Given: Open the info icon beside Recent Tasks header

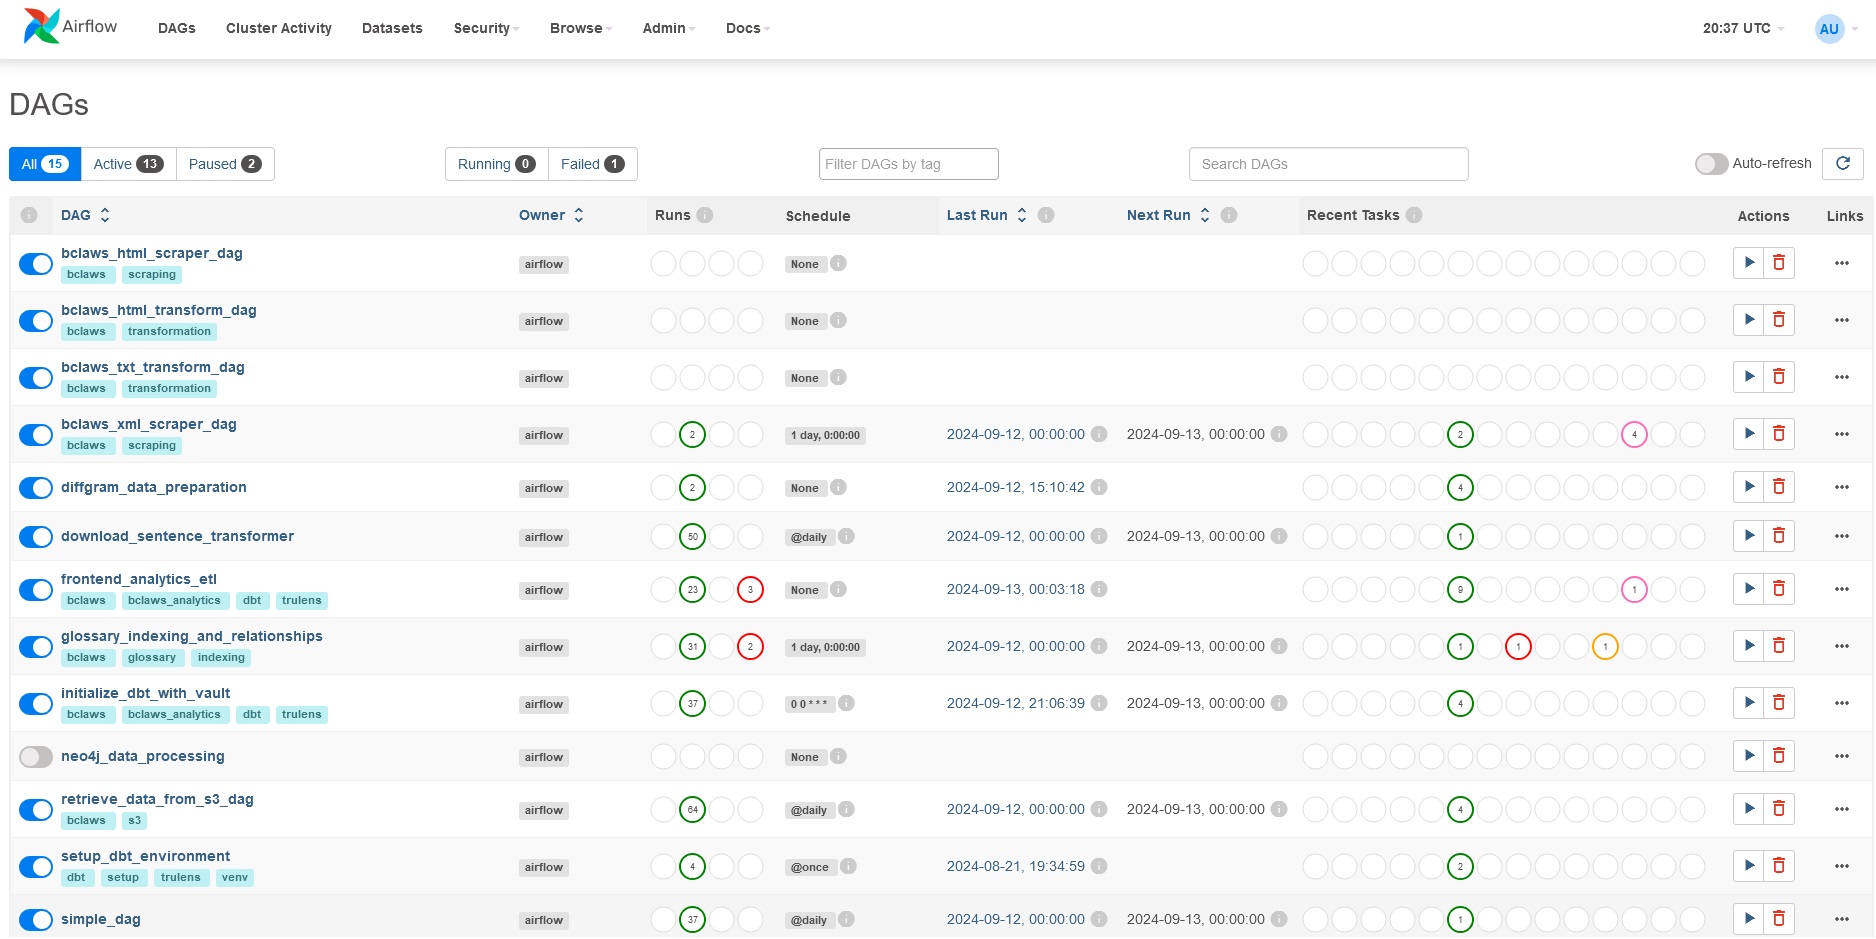Looking at the screenshot, I should pos(1414,215).
